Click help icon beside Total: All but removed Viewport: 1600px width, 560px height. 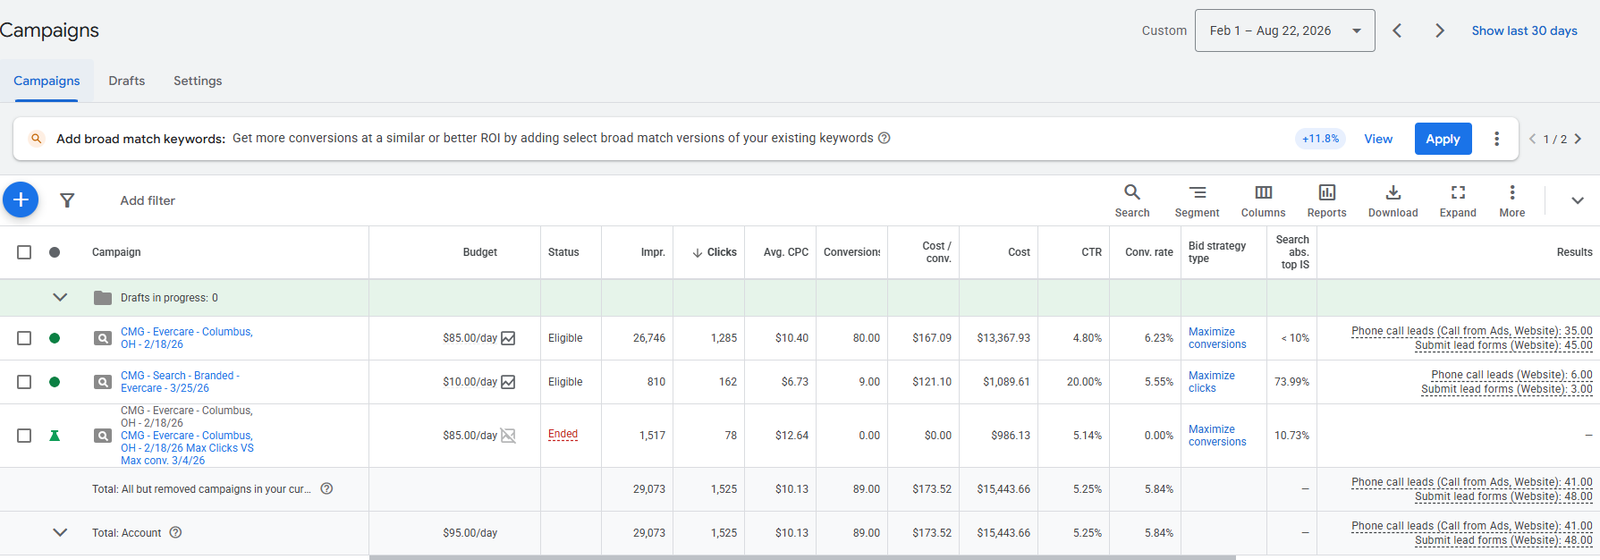(326, 489)
